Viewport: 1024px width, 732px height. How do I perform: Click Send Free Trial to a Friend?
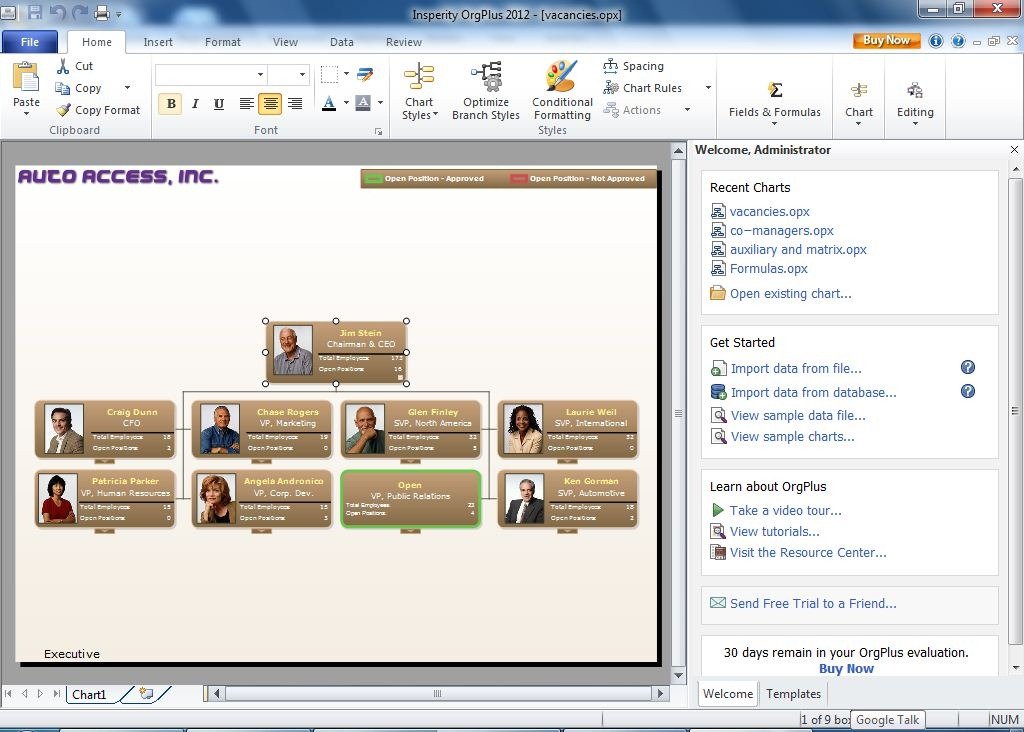tap(813, 603)
